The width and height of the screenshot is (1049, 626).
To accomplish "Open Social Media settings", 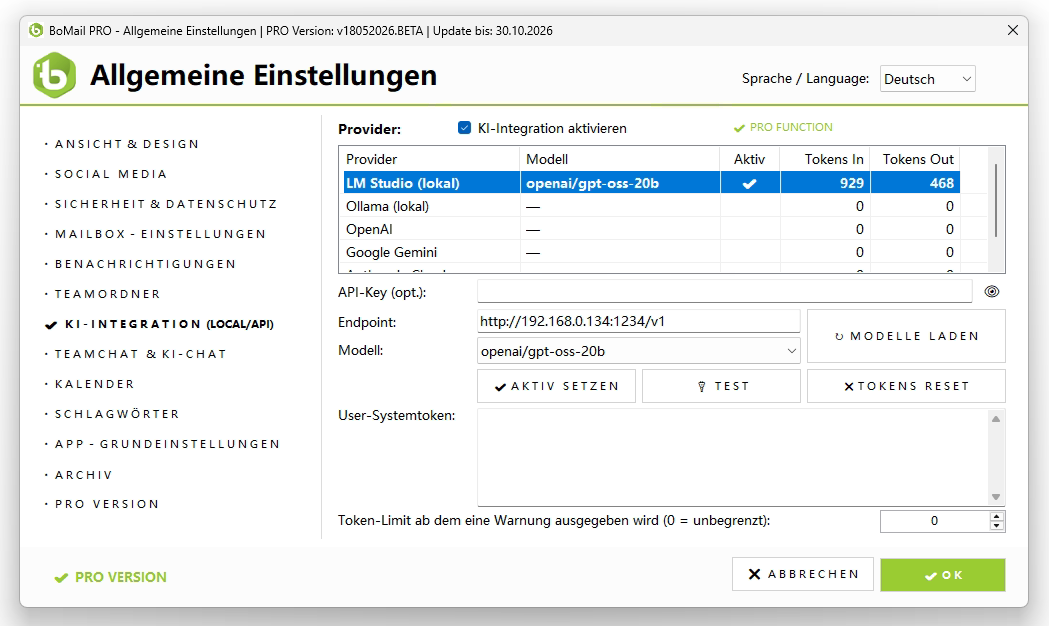I will (x=110, y=174).
